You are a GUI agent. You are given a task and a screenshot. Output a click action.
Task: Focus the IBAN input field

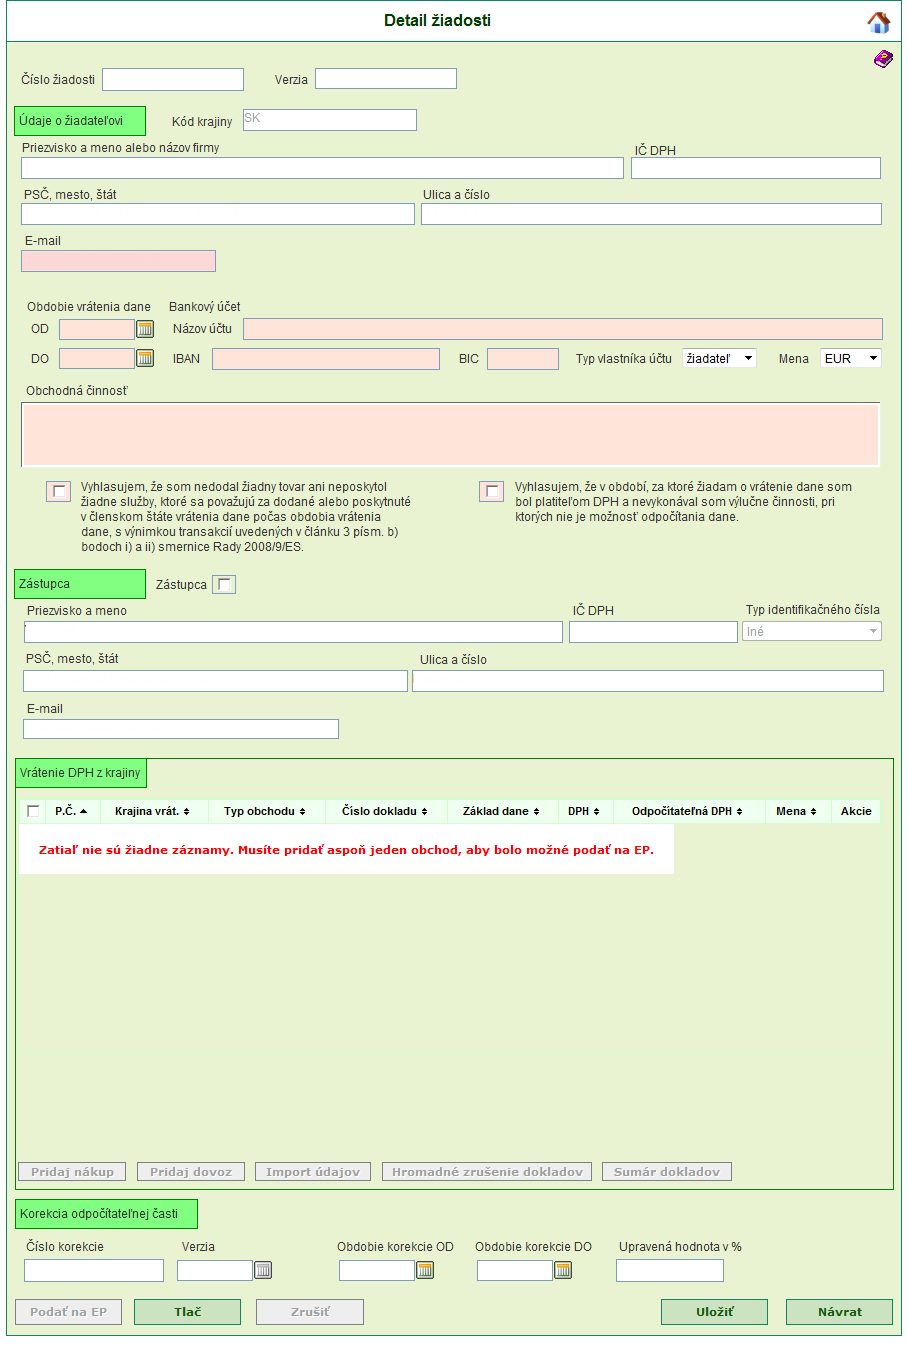coord(326,359)
